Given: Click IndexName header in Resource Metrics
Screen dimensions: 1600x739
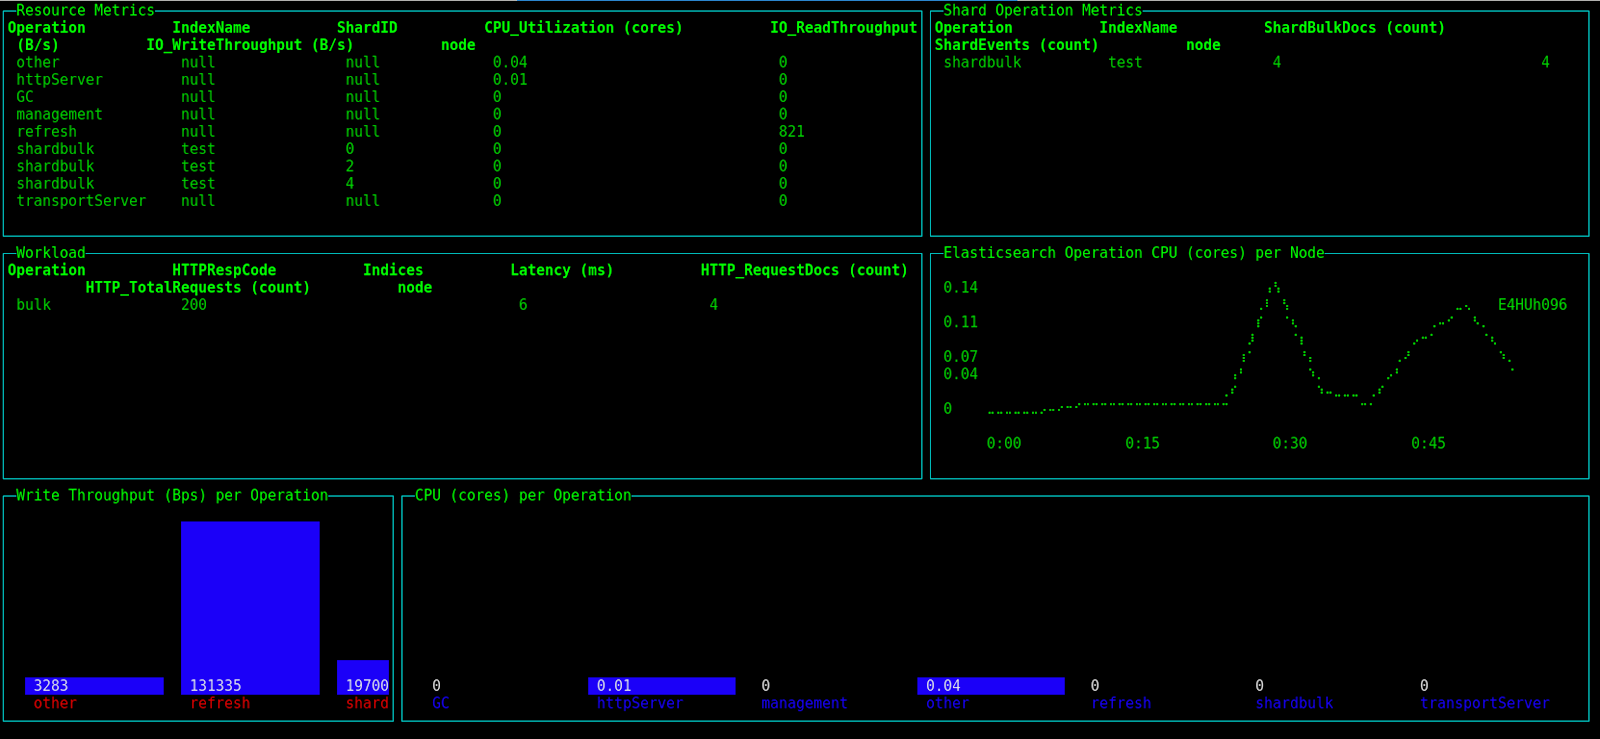Looking at the screenshot, I should (211, 28).
